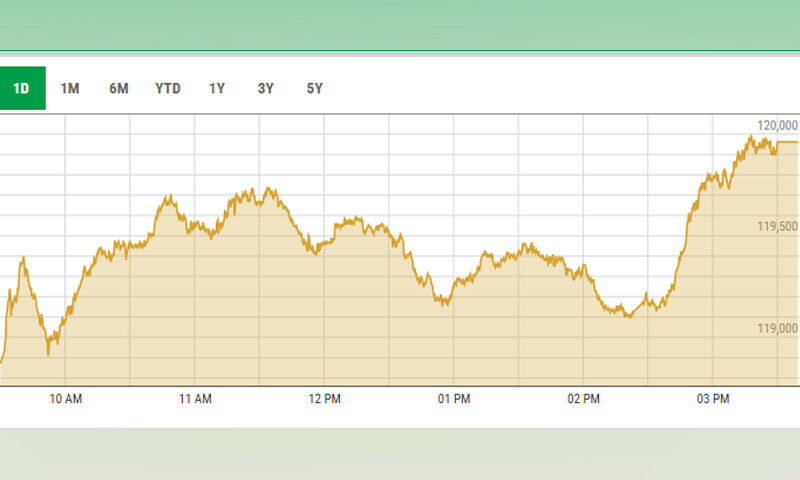800x480 pixels.
Task: Click the 02 PM axis label
Action: coord(583,400)
